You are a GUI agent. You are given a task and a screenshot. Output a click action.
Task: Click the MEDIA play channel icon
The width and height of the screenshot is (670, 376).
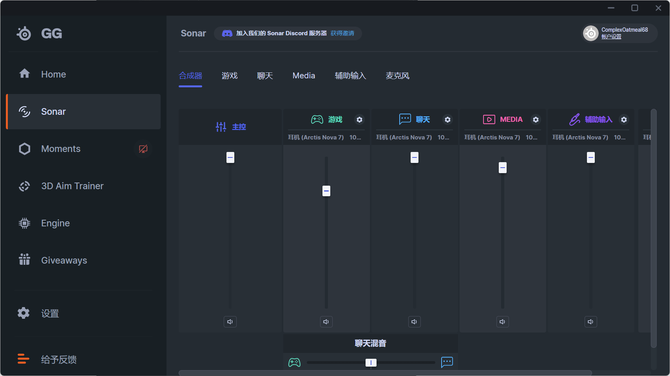pos(489,119)
